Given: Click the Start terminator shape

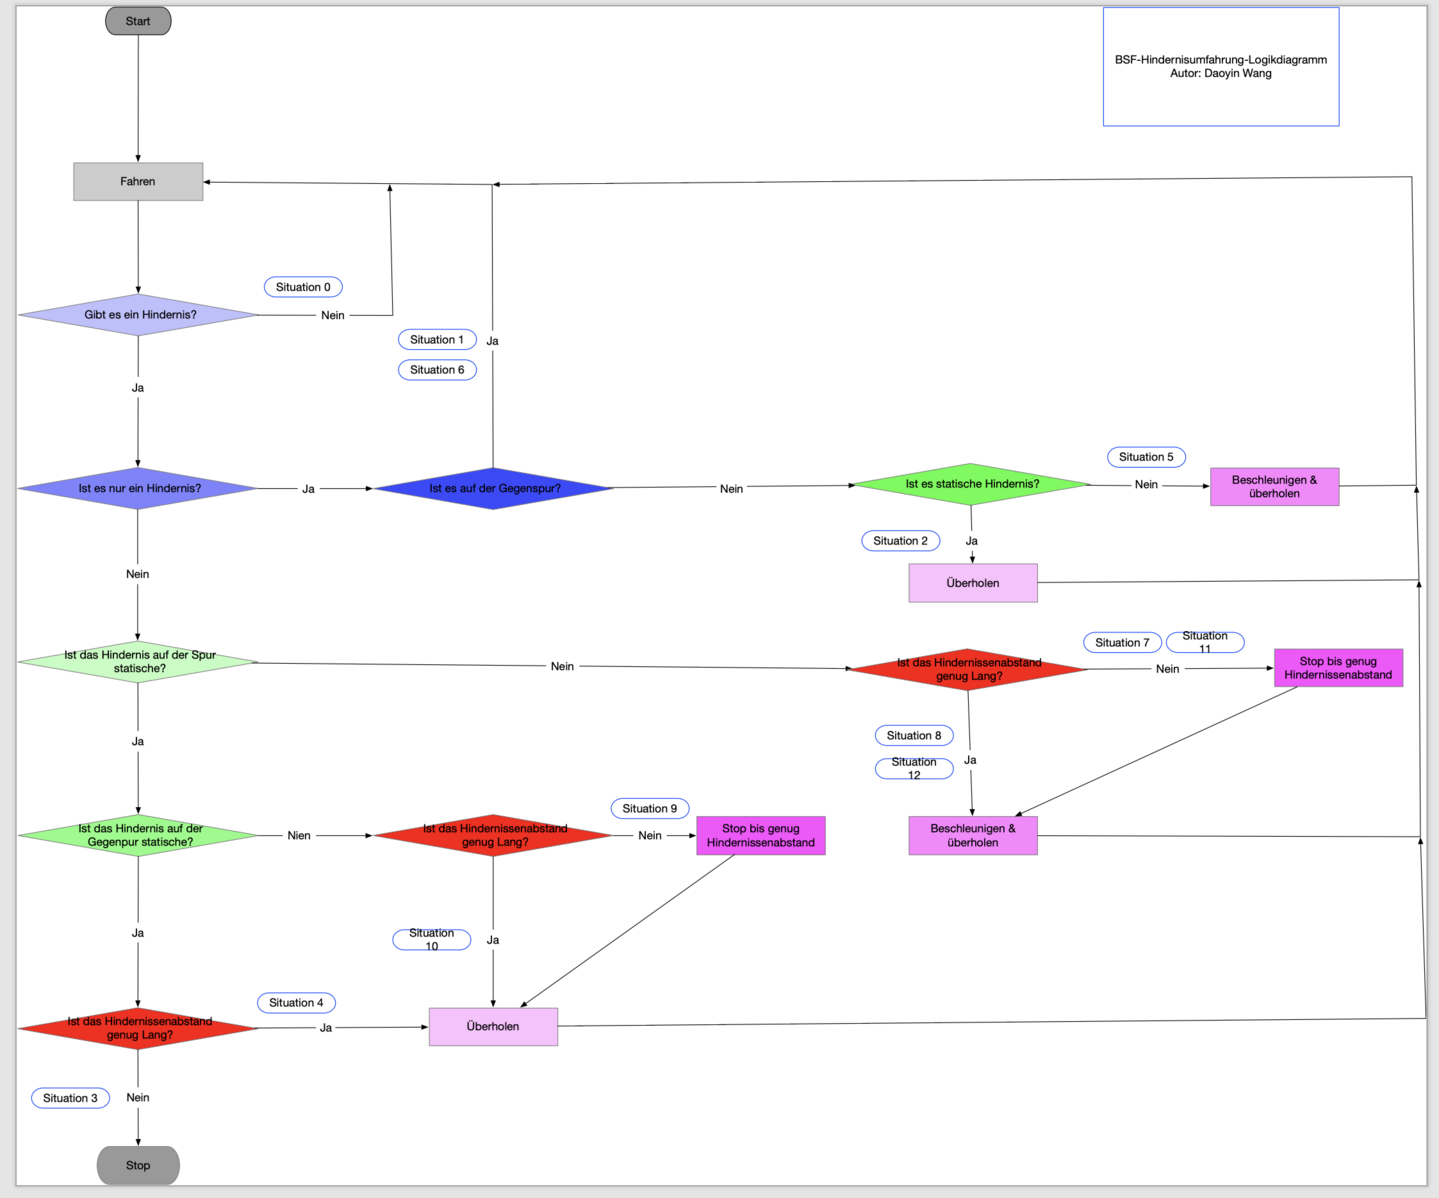Looking at the screenshot, I should coord(138,21).
